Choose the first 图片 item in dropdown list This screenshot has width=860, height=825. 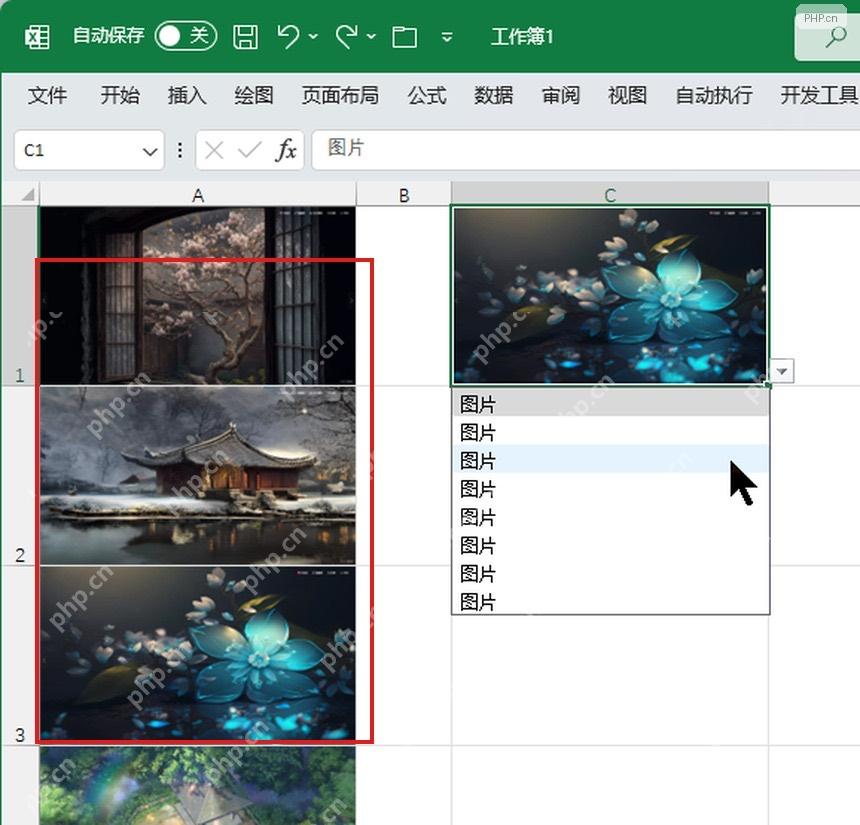[x=610, y=404]
